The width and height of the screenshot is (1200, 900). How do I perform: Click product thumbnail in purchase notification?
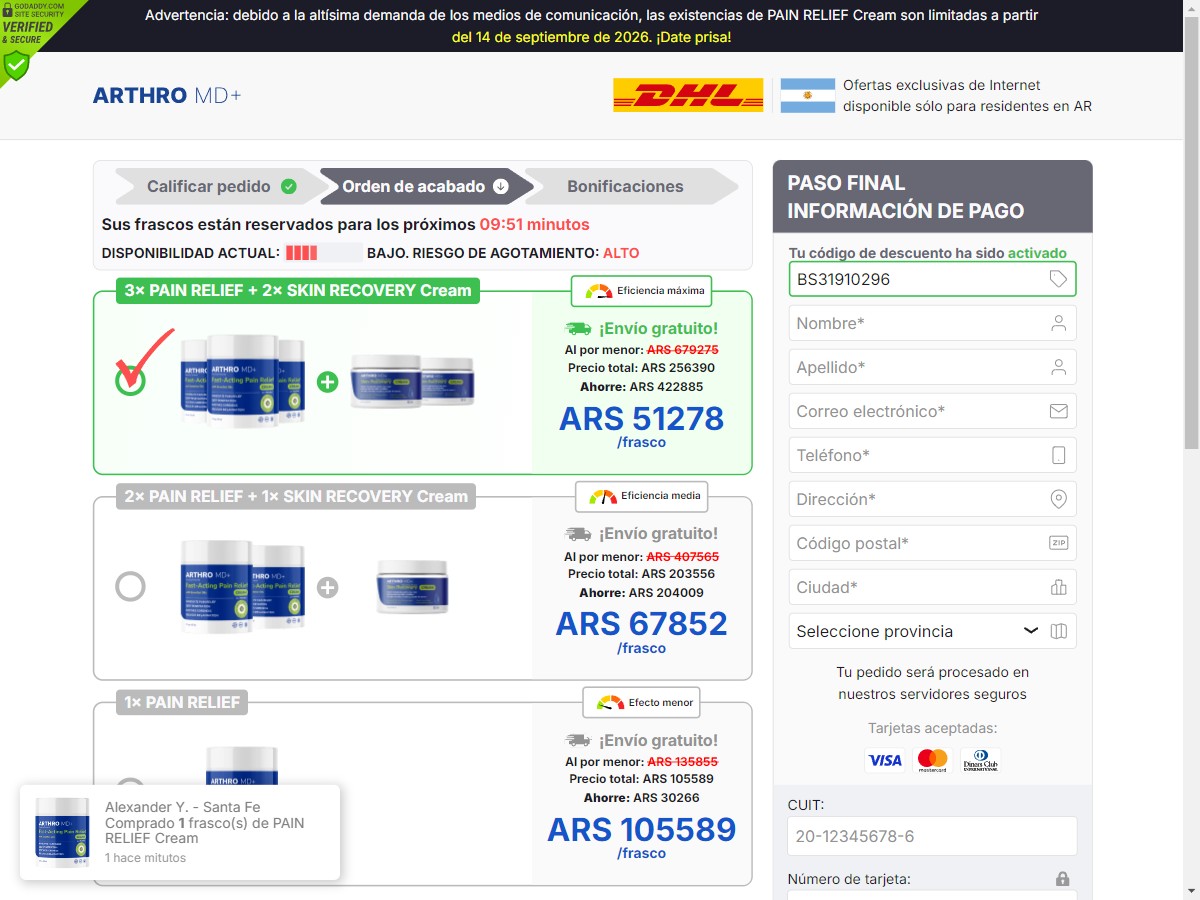62,832
